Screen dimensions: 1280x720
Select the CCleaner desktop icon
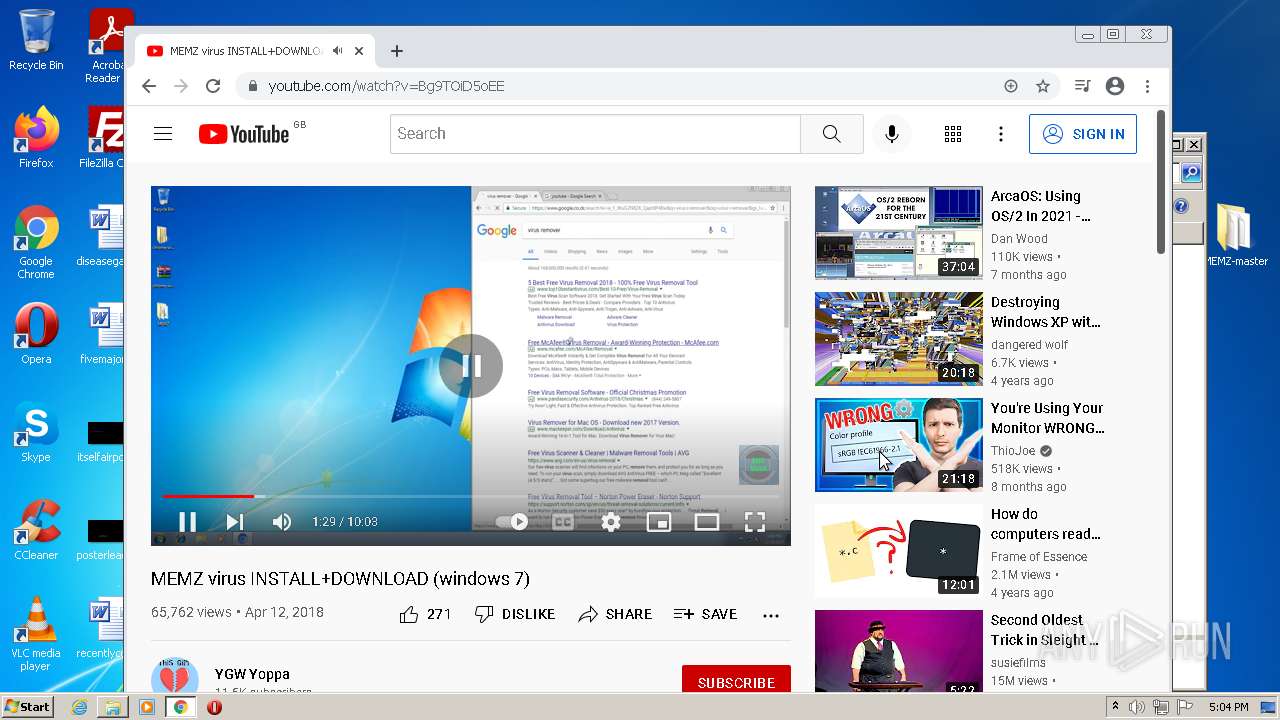[36, 530]
